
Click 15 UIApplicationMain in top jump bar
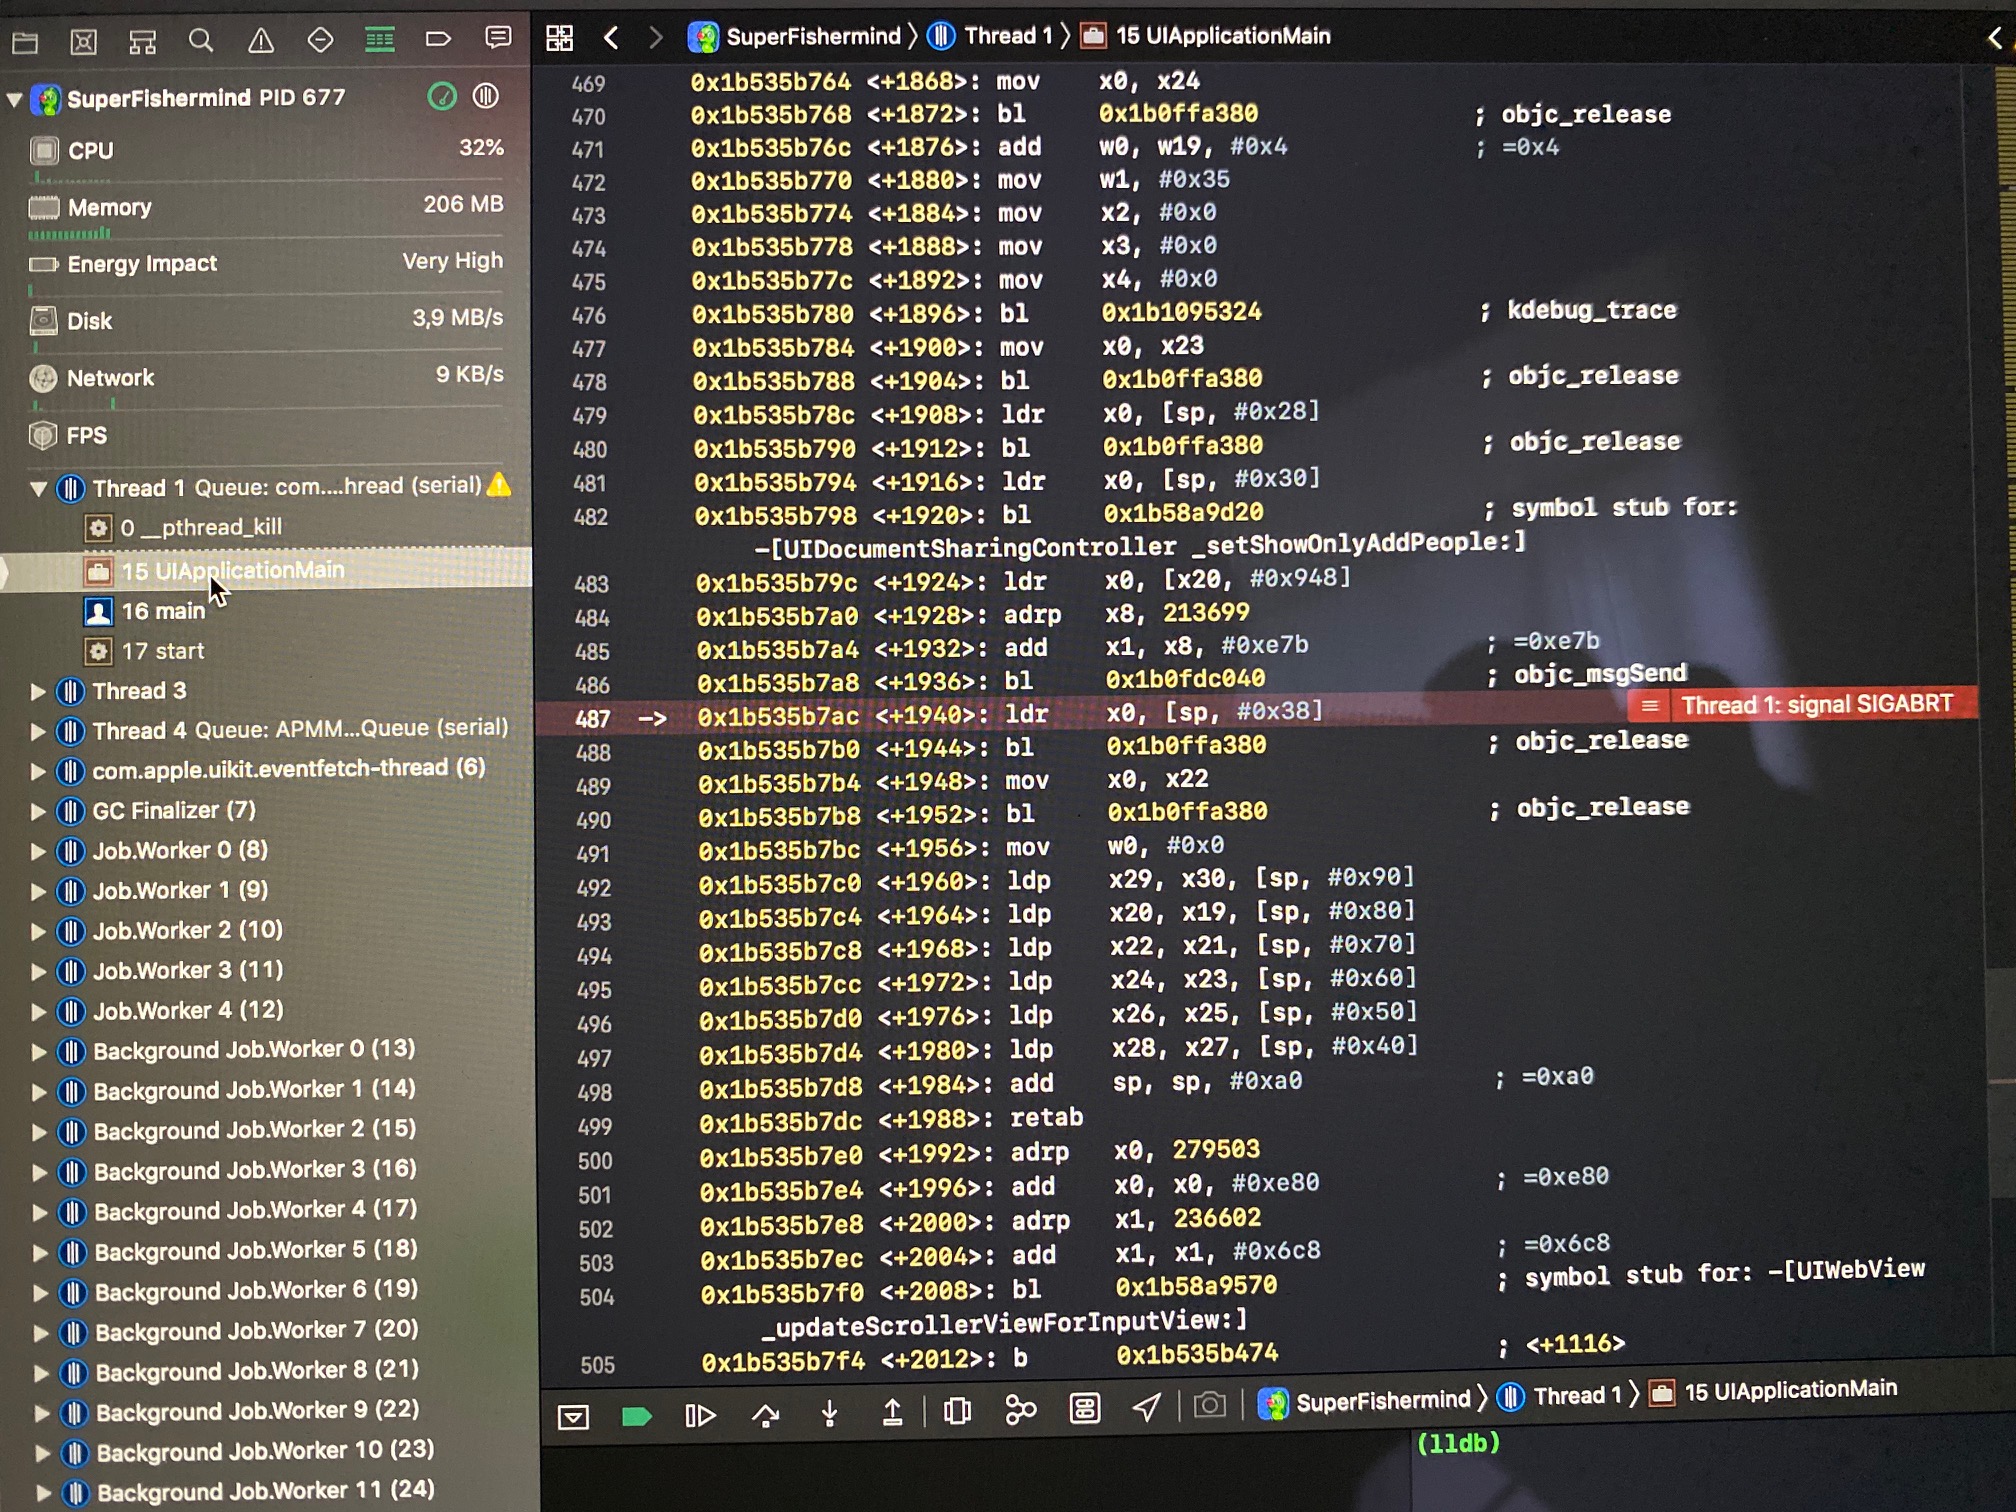(1206, 36)
